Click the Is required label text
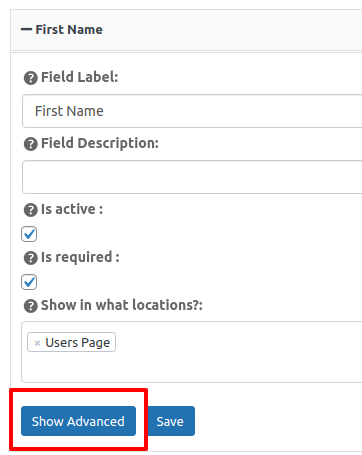 click(x=80, y=258)
